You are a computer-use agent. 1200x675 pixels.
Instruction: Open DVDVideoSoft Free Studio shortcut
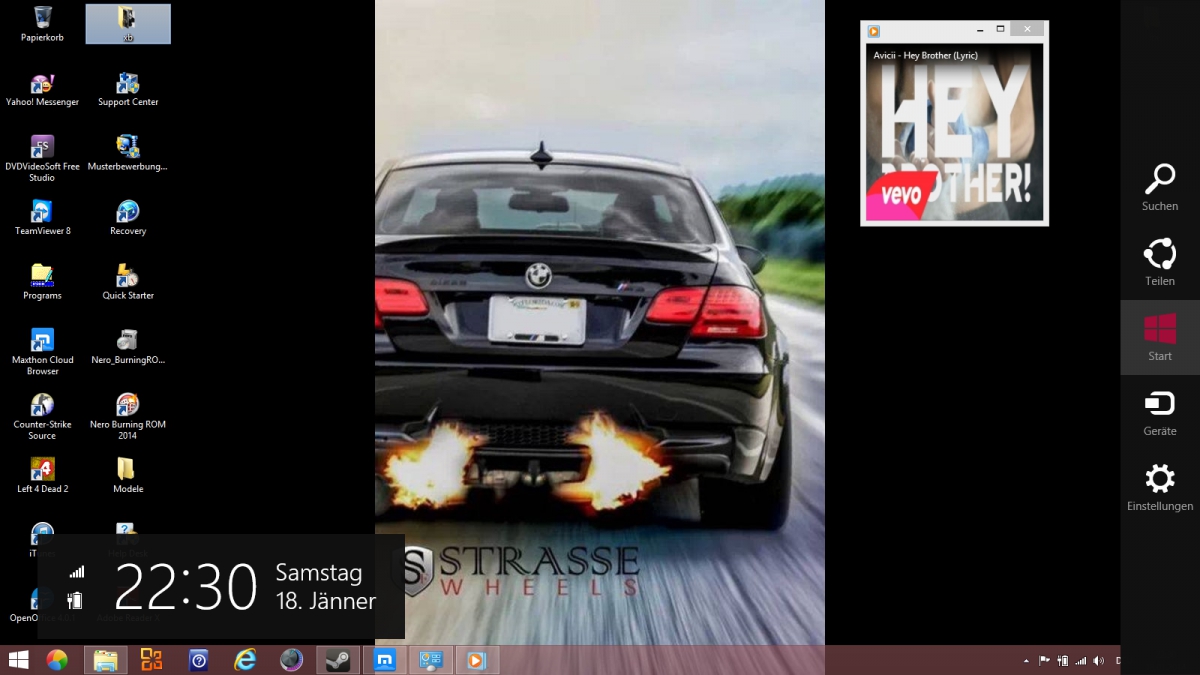pyautogui.click(x=43, y=159)
